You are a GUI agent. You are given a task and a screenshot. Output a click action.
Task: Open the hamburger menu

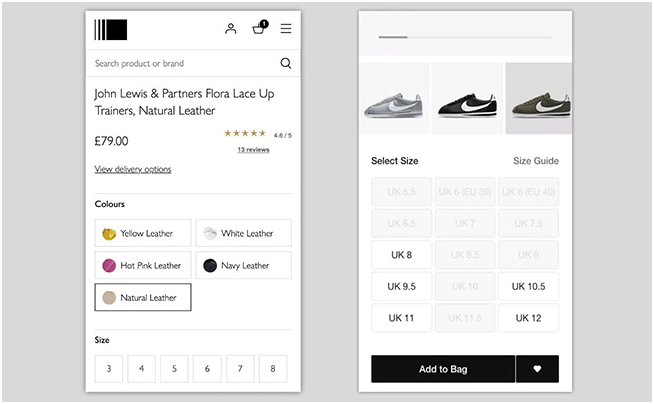tap(286, 29)
